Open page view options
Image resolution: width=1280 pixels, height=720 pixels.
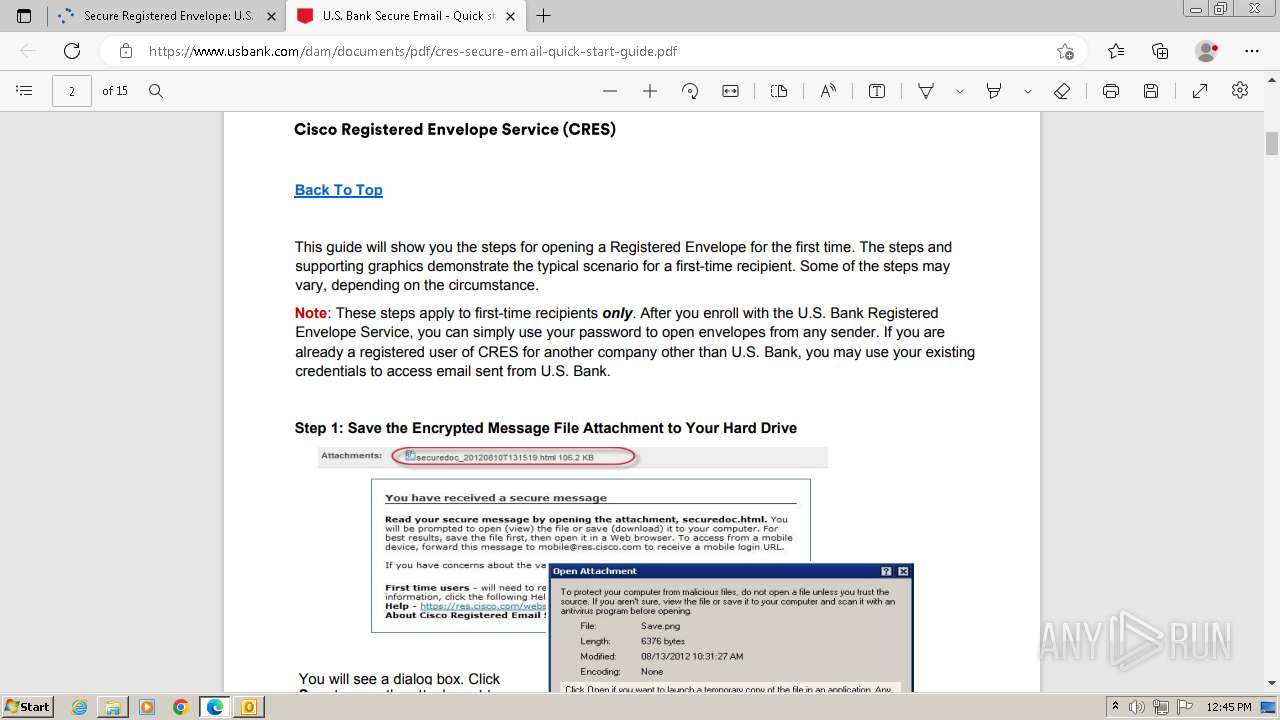click(779, 91)
